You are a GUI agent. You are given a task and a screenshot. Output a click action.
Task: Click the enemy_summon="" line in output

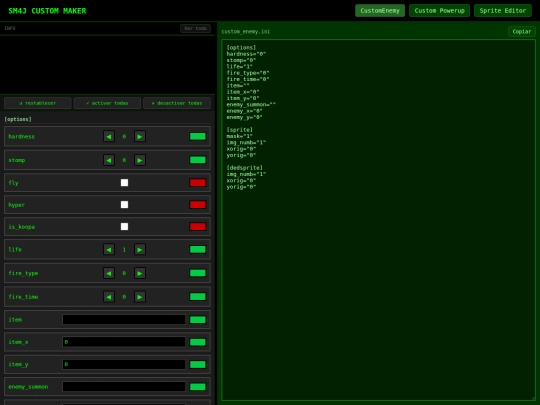click(251, 104)
